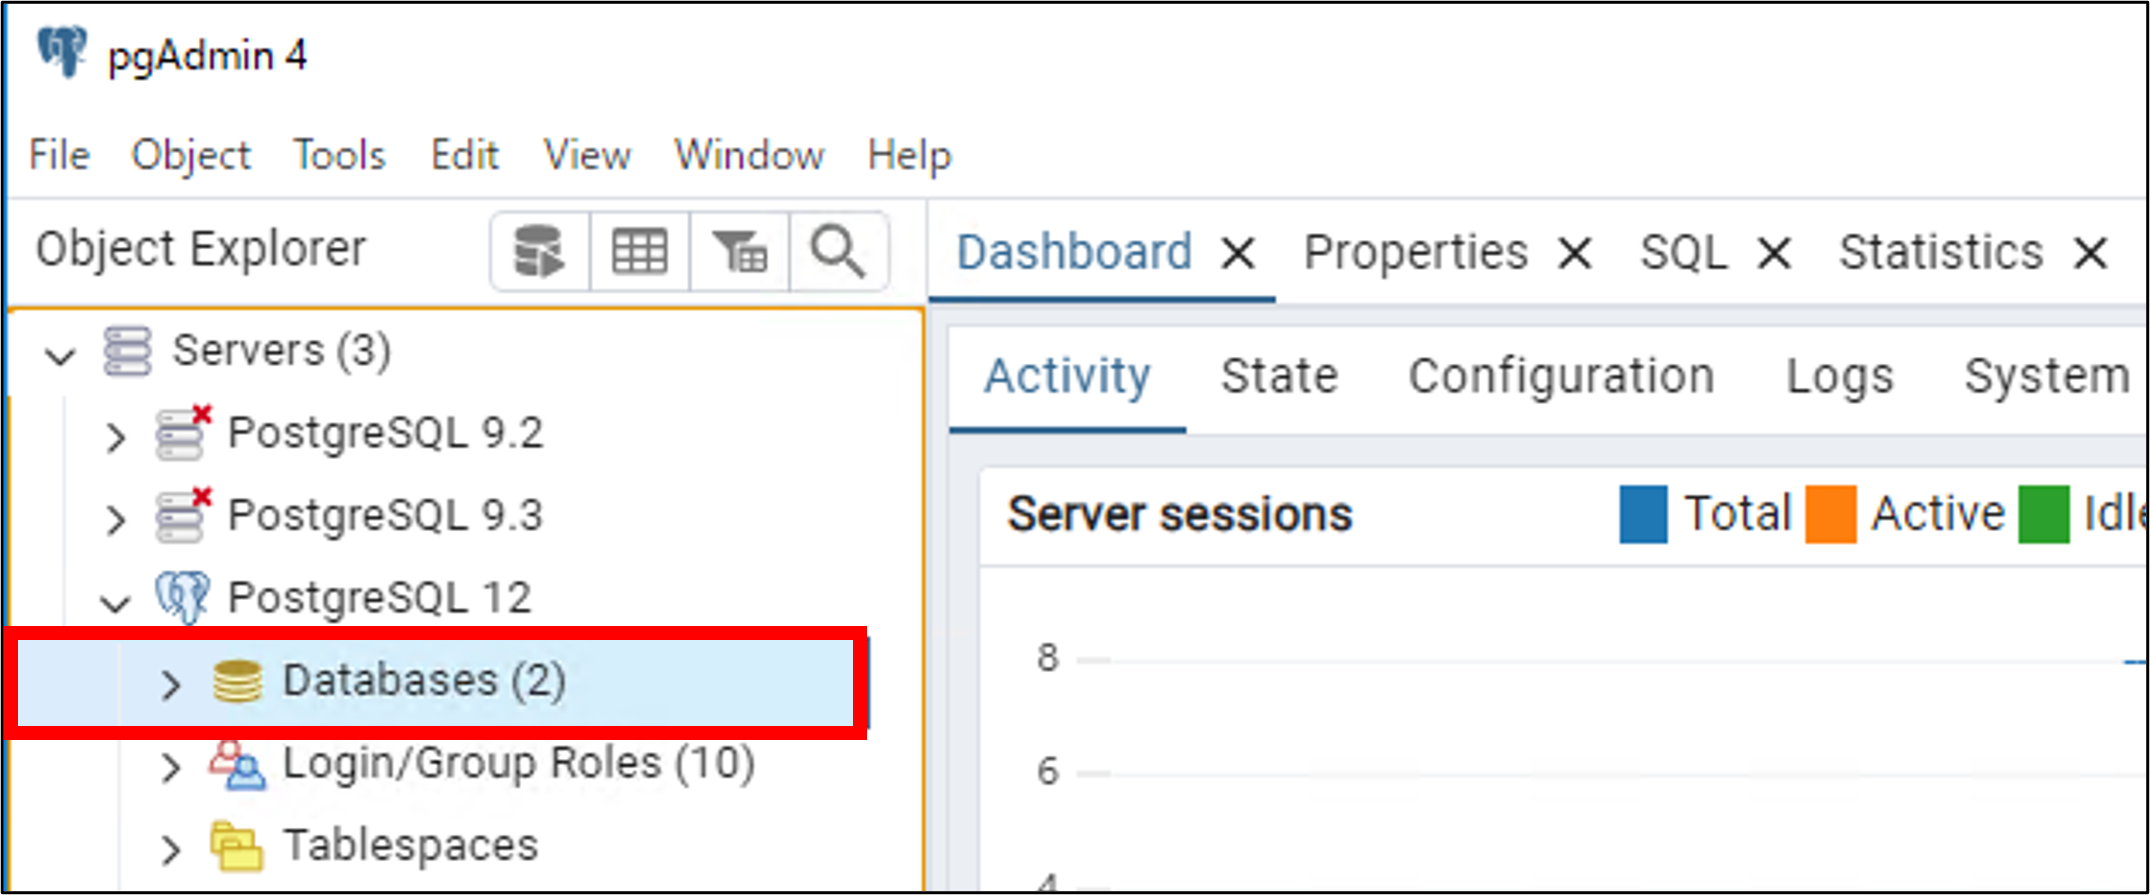Click the Tablespaces folder icon
Screen dimensions: 2150x895
[x=237, y=846]
